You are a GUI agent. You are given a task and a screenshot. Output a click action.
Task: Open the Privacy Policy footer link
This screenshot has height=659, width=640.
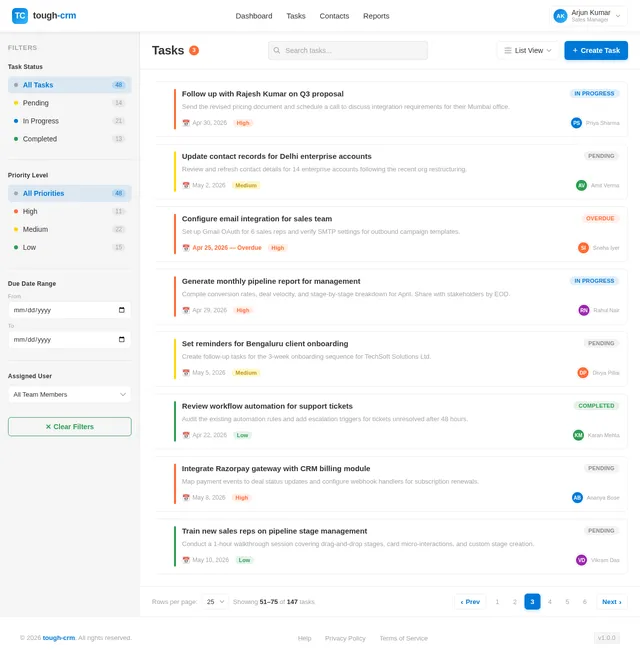coord(345,638)
